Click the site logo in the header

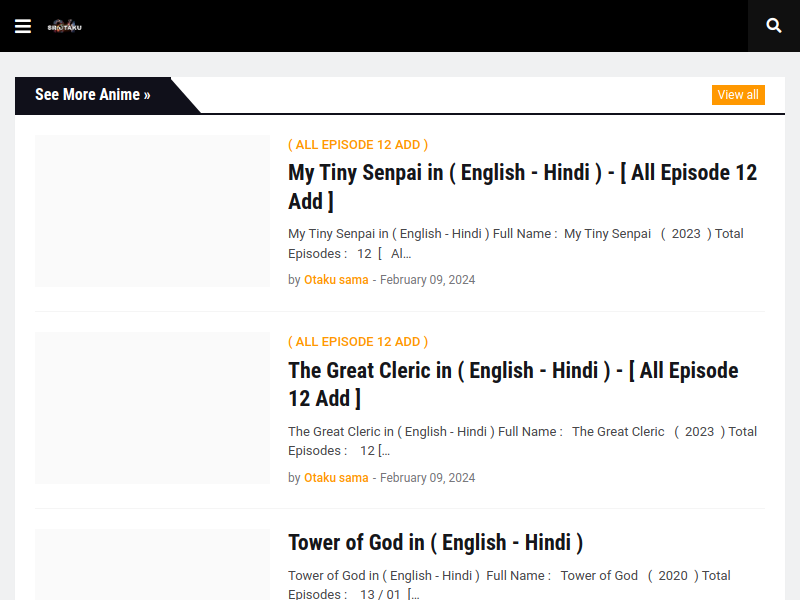(65, 26)
